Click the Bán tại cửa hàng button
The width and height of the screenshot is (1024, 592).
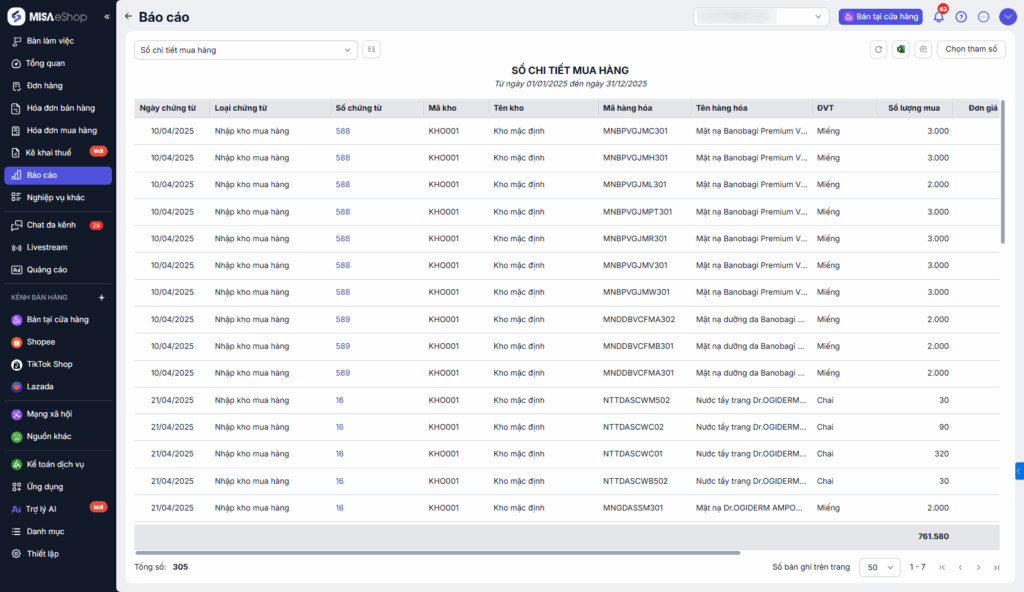[x=880, y=17]
